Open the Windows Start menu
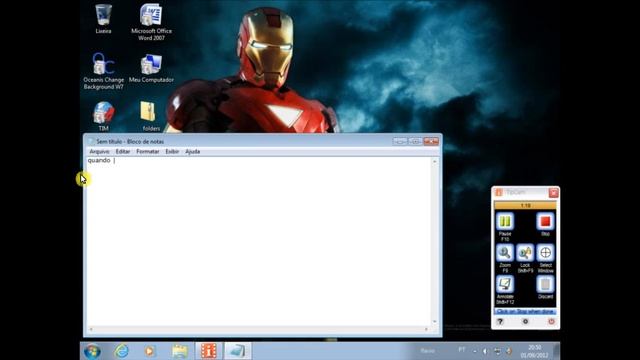640x360 pixels. (92, 351)
